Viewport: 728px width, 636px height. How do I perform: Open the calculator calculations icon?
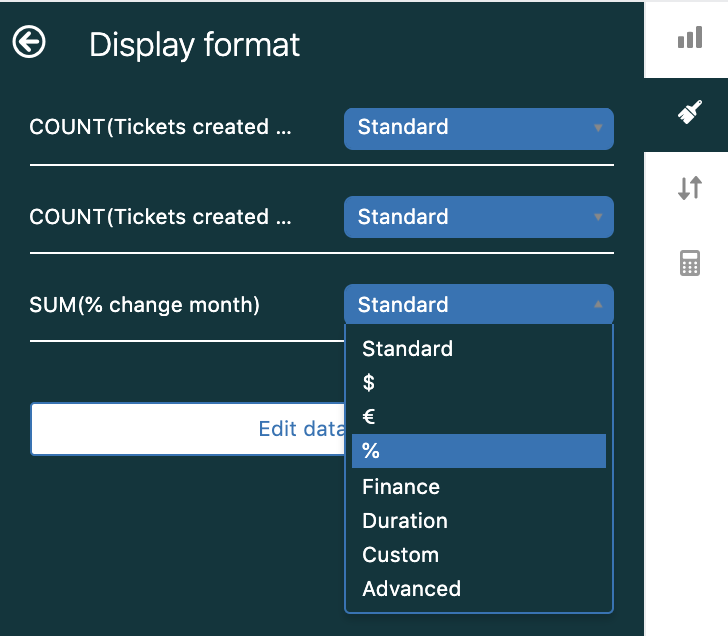(689, 263)
